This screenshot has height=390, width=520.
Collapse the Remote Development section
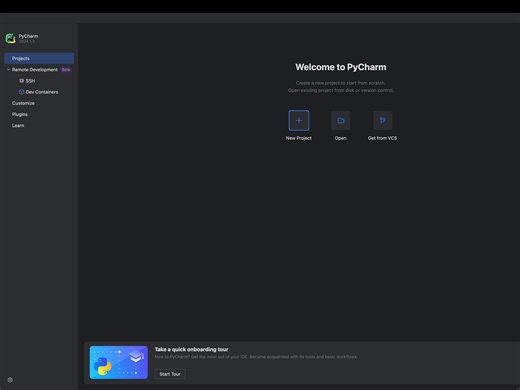[x=8, y=70]
